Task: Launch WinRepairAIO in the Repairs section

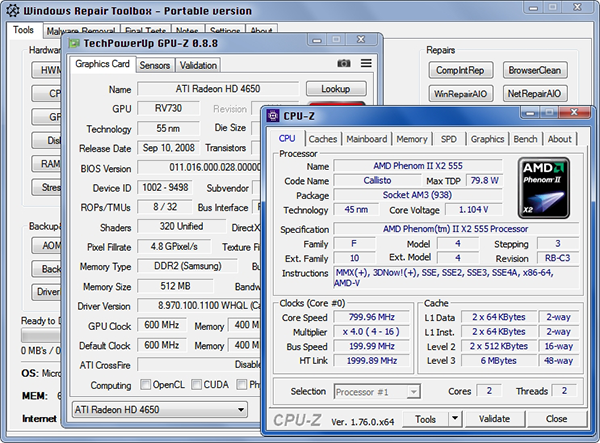Action: [x=460, y=94]
